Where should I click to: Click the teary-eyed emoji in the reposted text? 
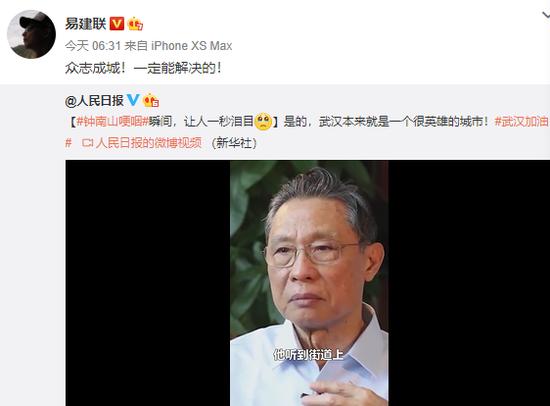tap(263, 122)
